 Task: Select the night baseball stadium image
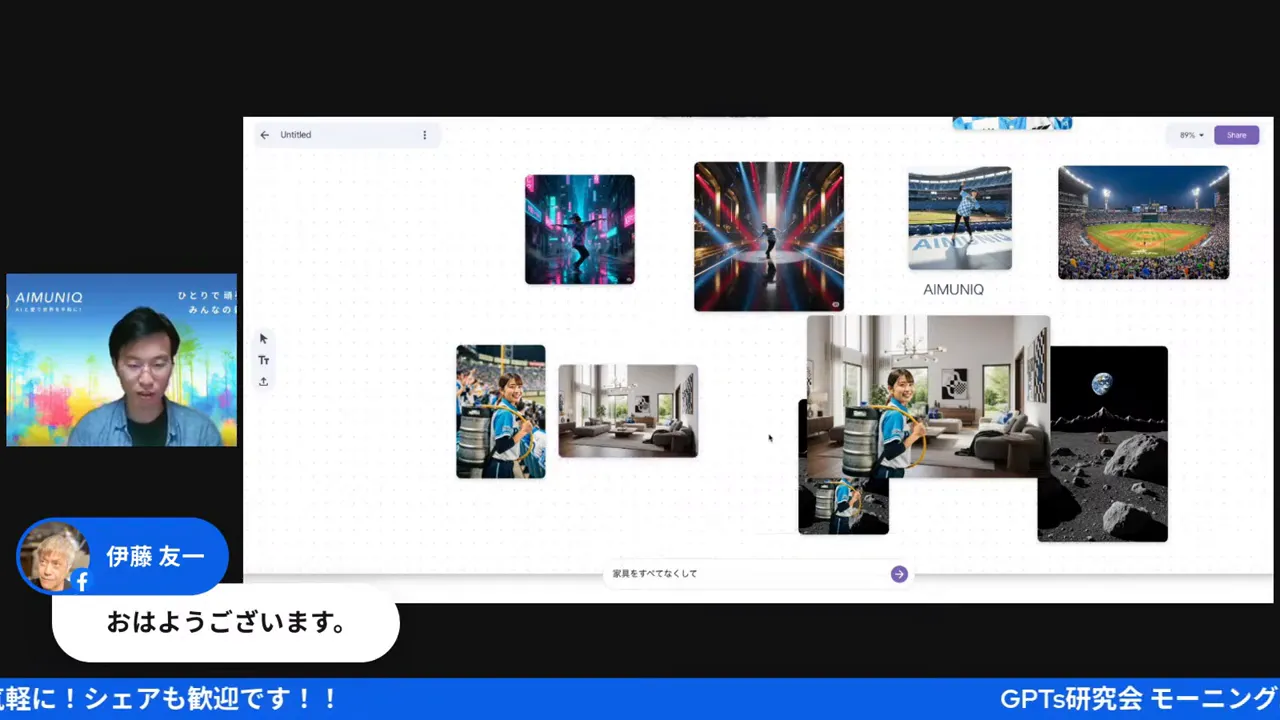[x=1143, y=222]
